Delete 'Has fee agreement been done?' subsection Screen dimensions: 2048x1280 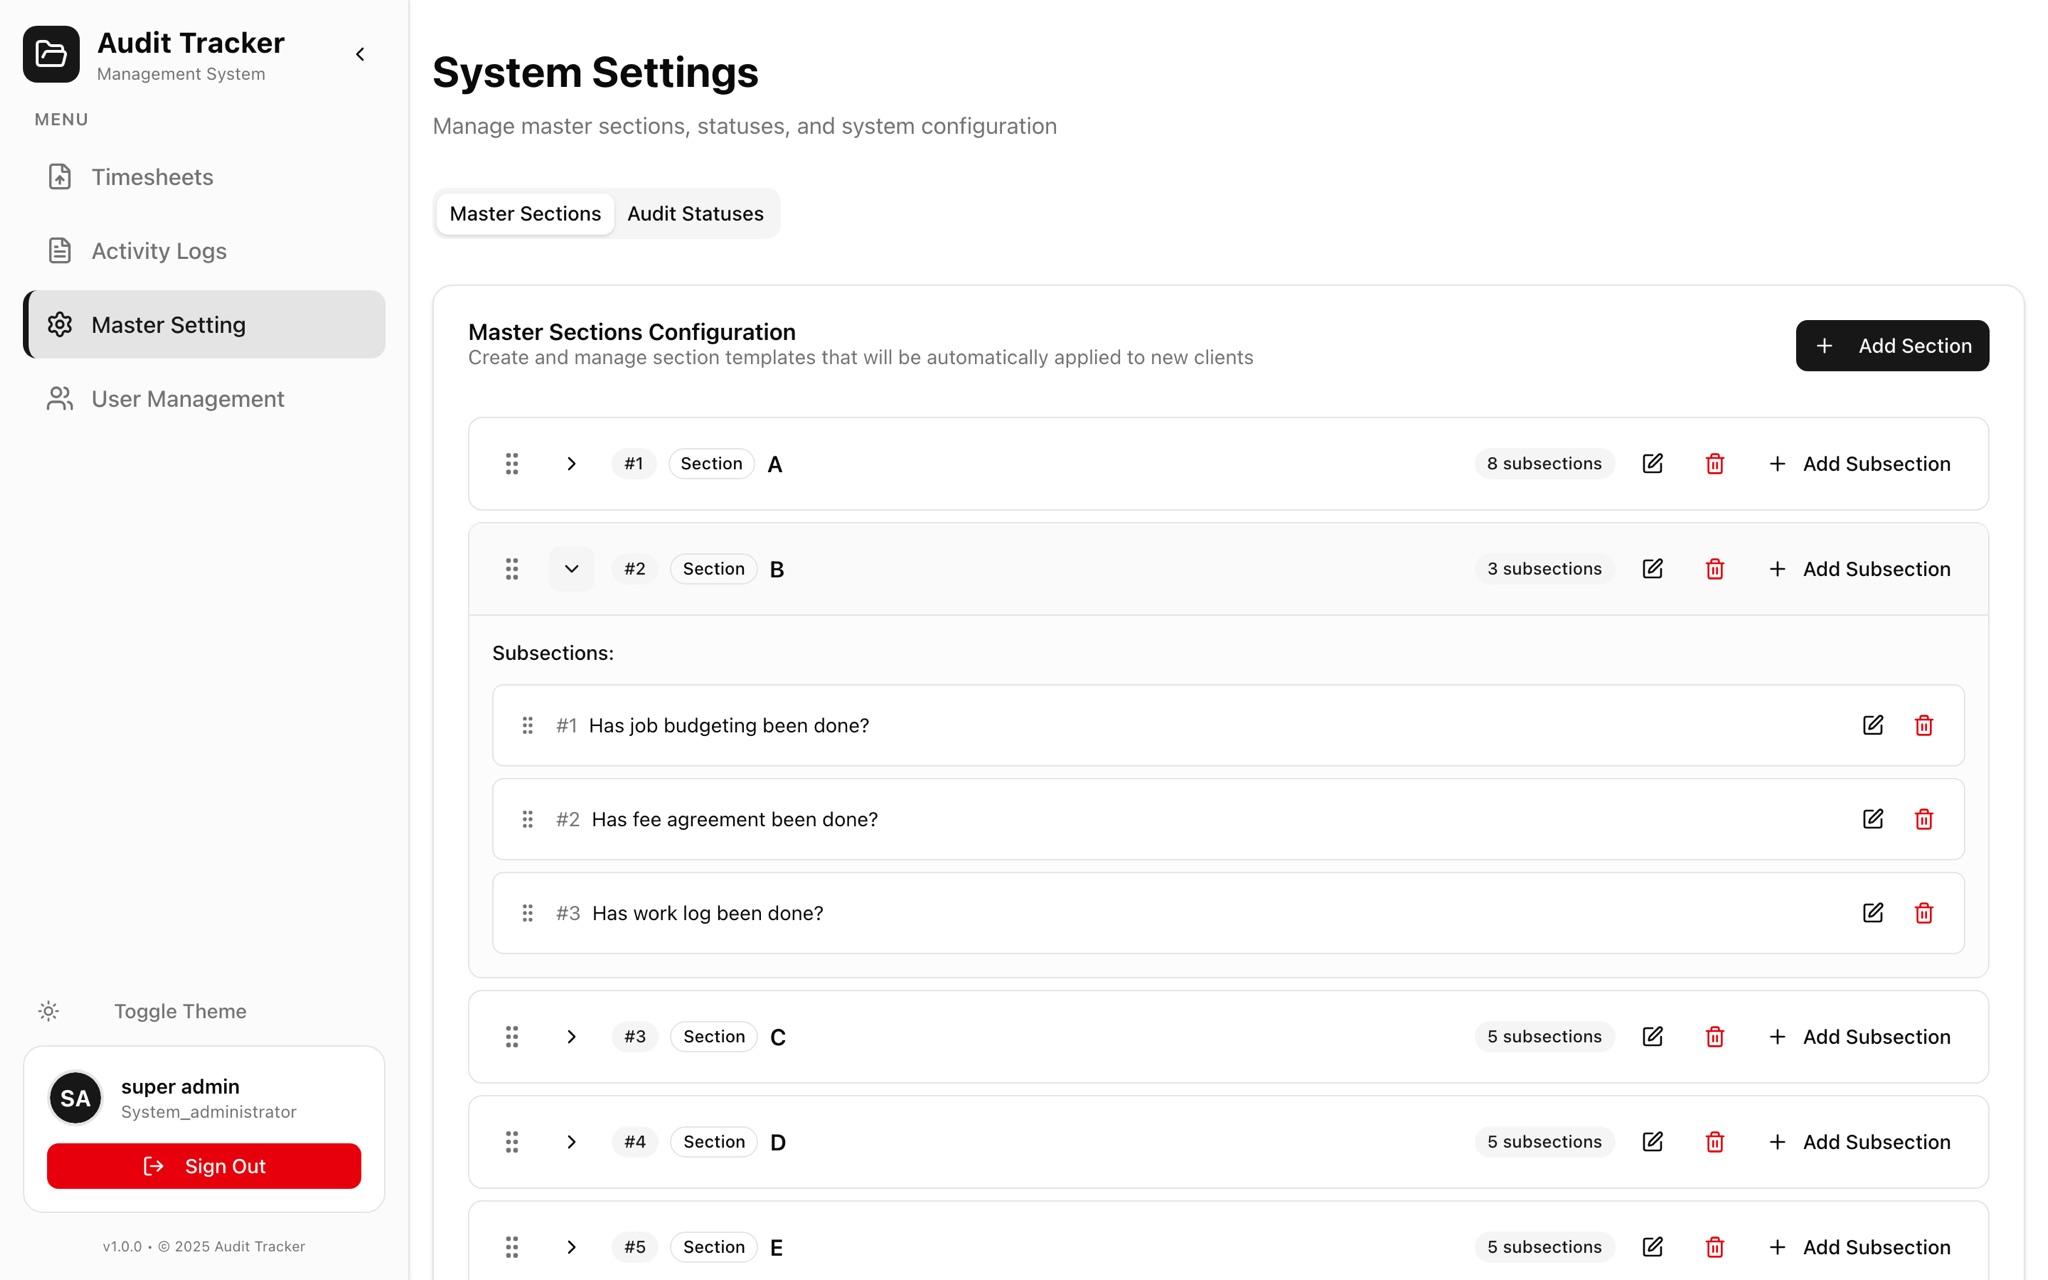(x=1923, y=819)
